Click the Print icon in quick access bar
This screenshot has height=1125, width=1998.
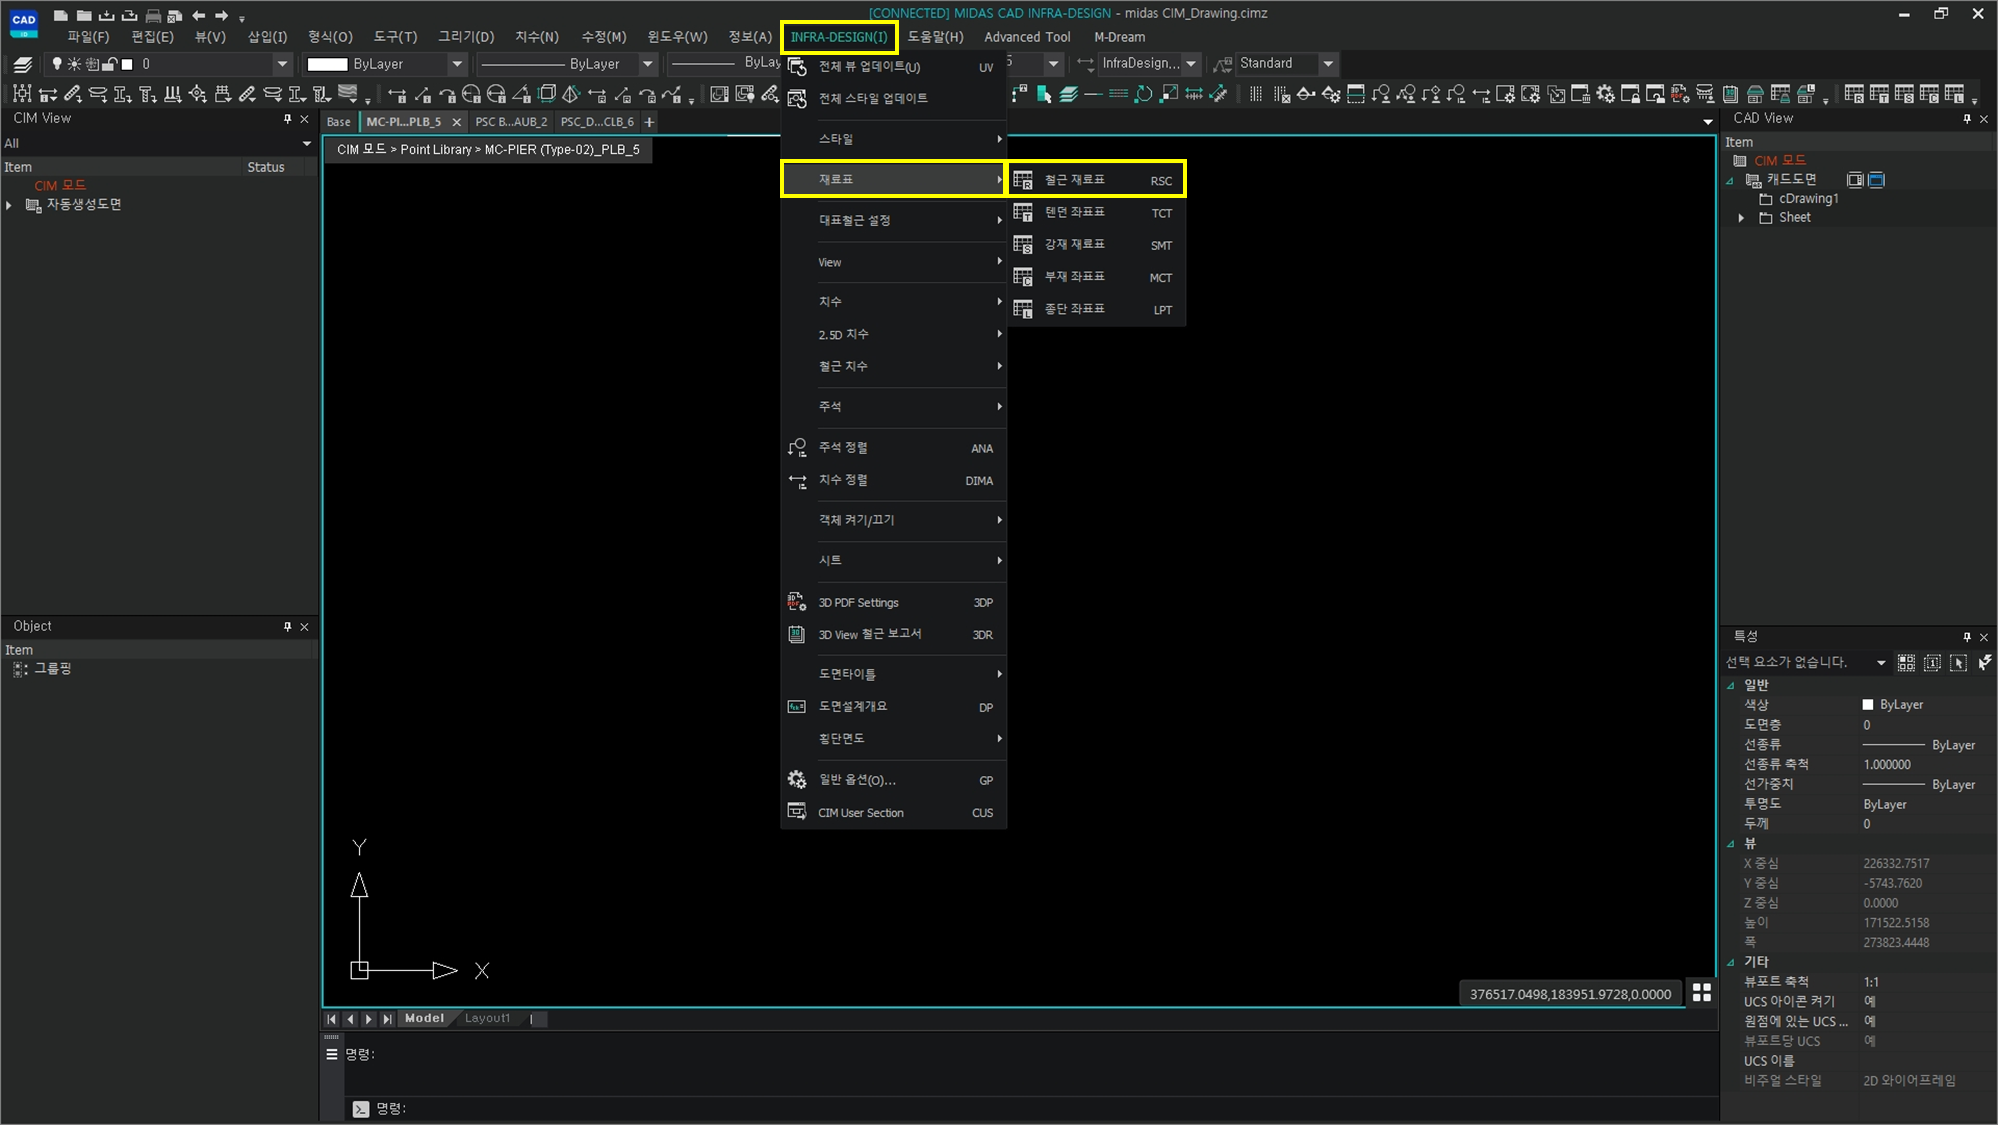153,15
